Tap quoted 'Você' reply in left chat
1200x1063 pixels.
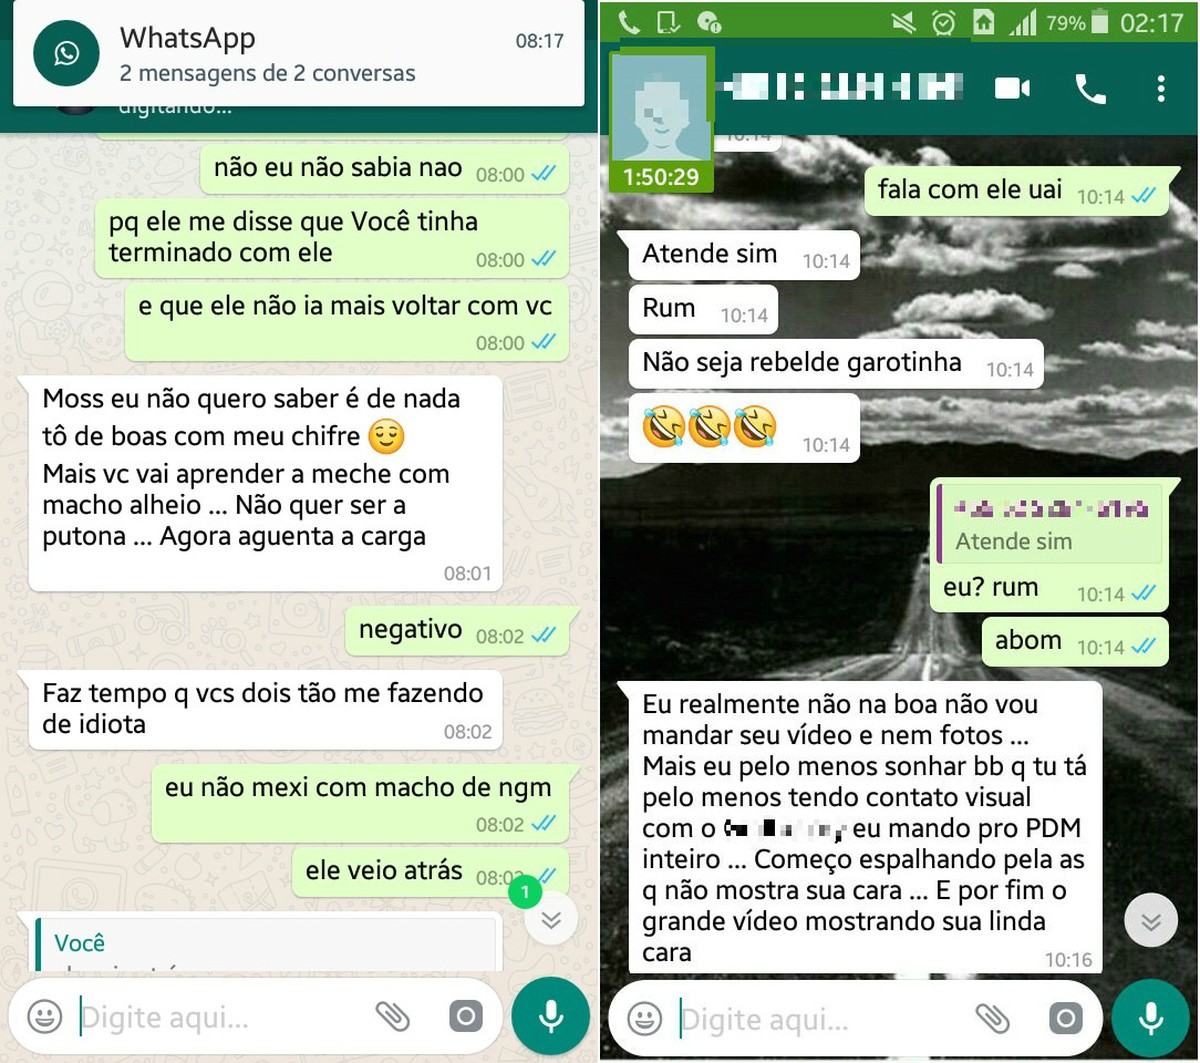[266, 943]
